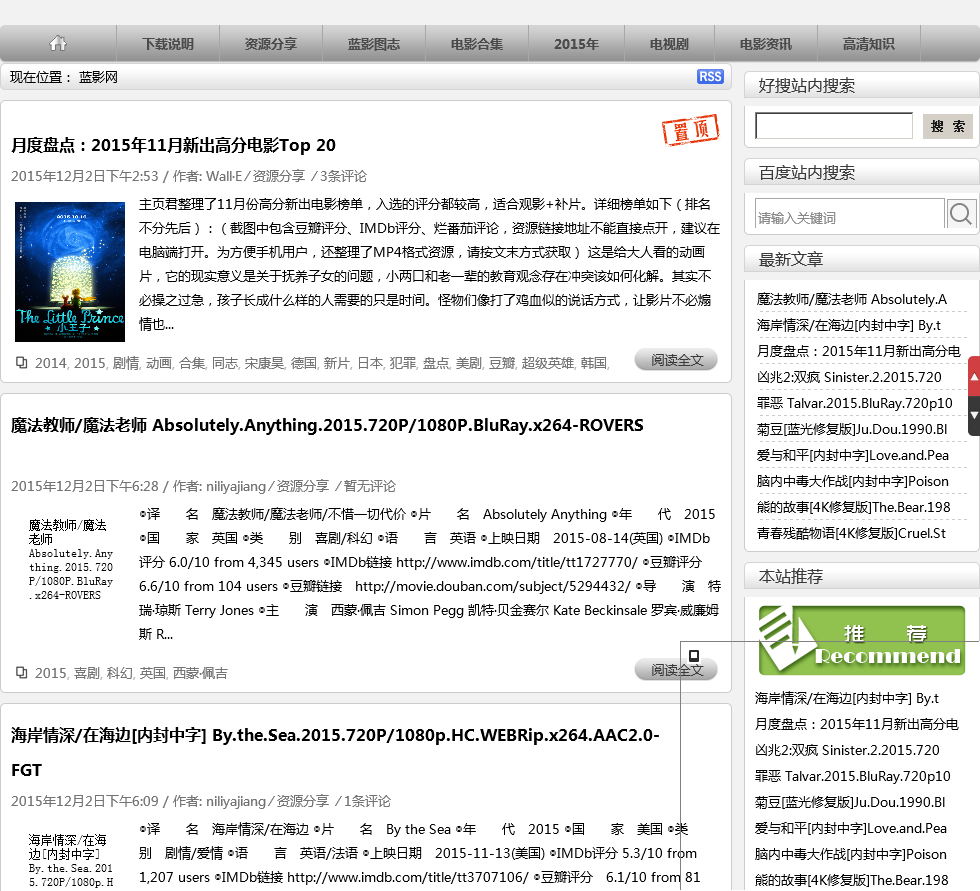This screenshot has height=891, width=980.
Task: Open the 蓝影图志 menu
Action: click(x=374, y=44)
